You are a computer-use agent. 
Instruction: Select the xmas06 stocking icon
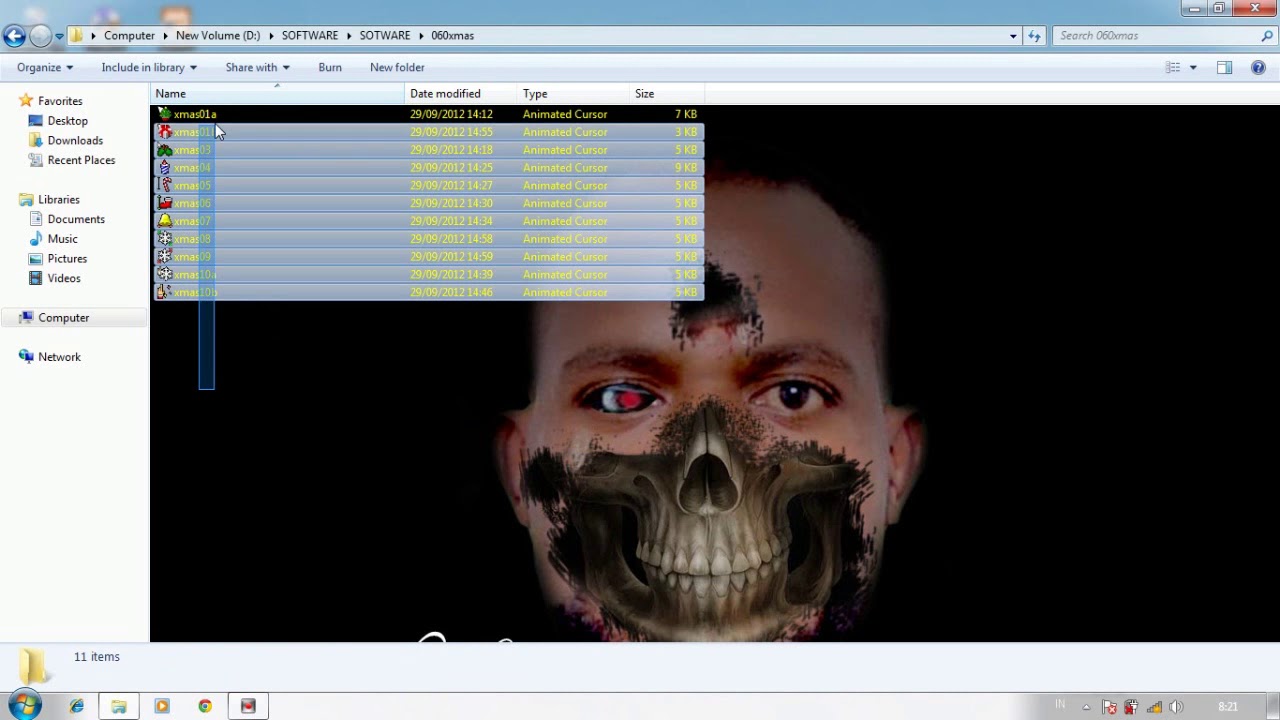[165, 203]
